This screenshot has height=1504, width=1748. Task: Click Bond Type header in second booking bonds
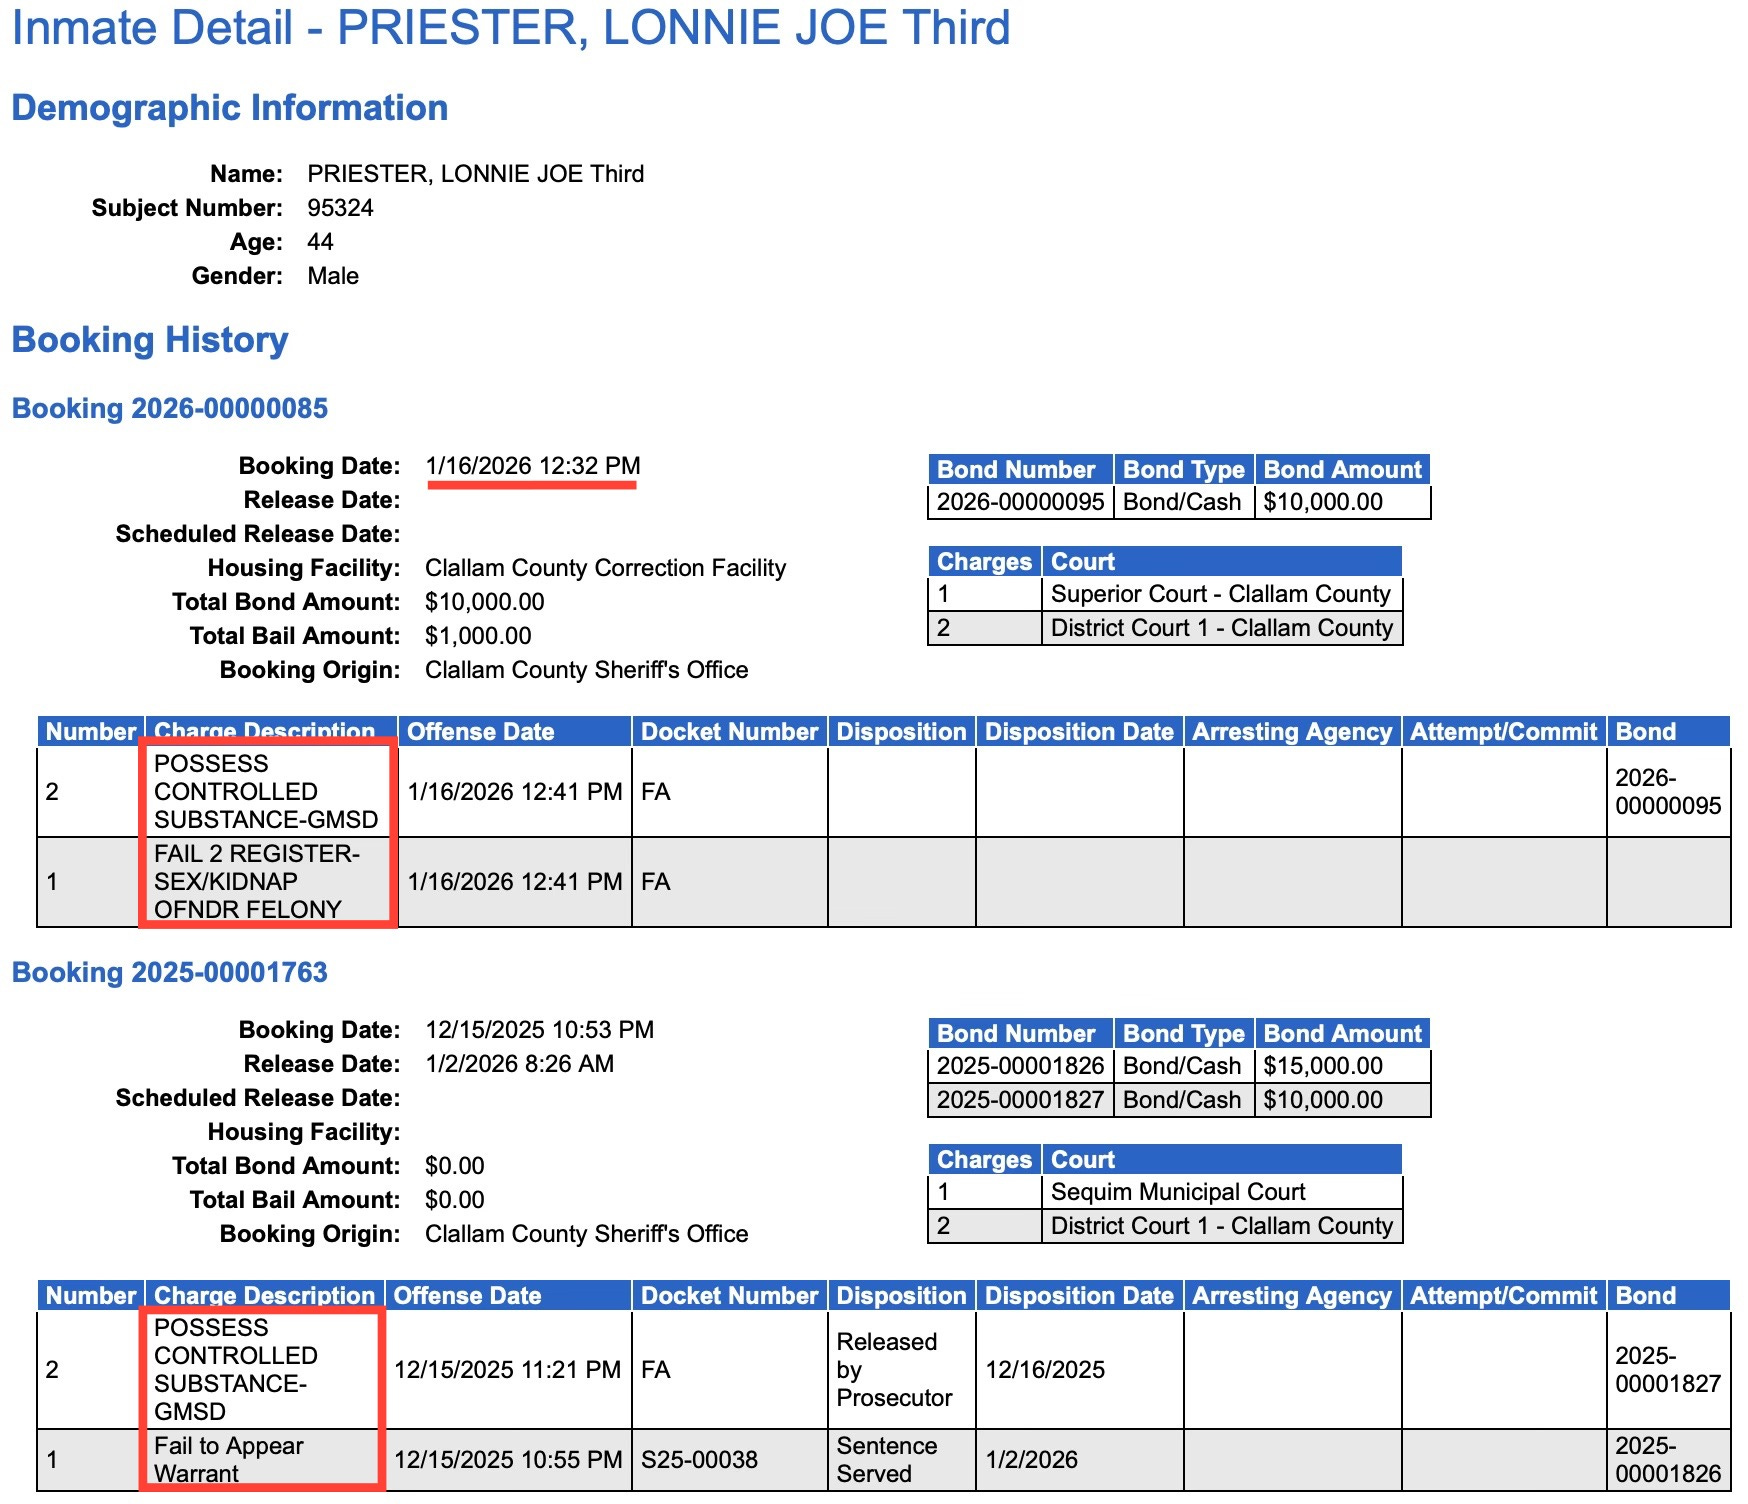point(1184,1033)
